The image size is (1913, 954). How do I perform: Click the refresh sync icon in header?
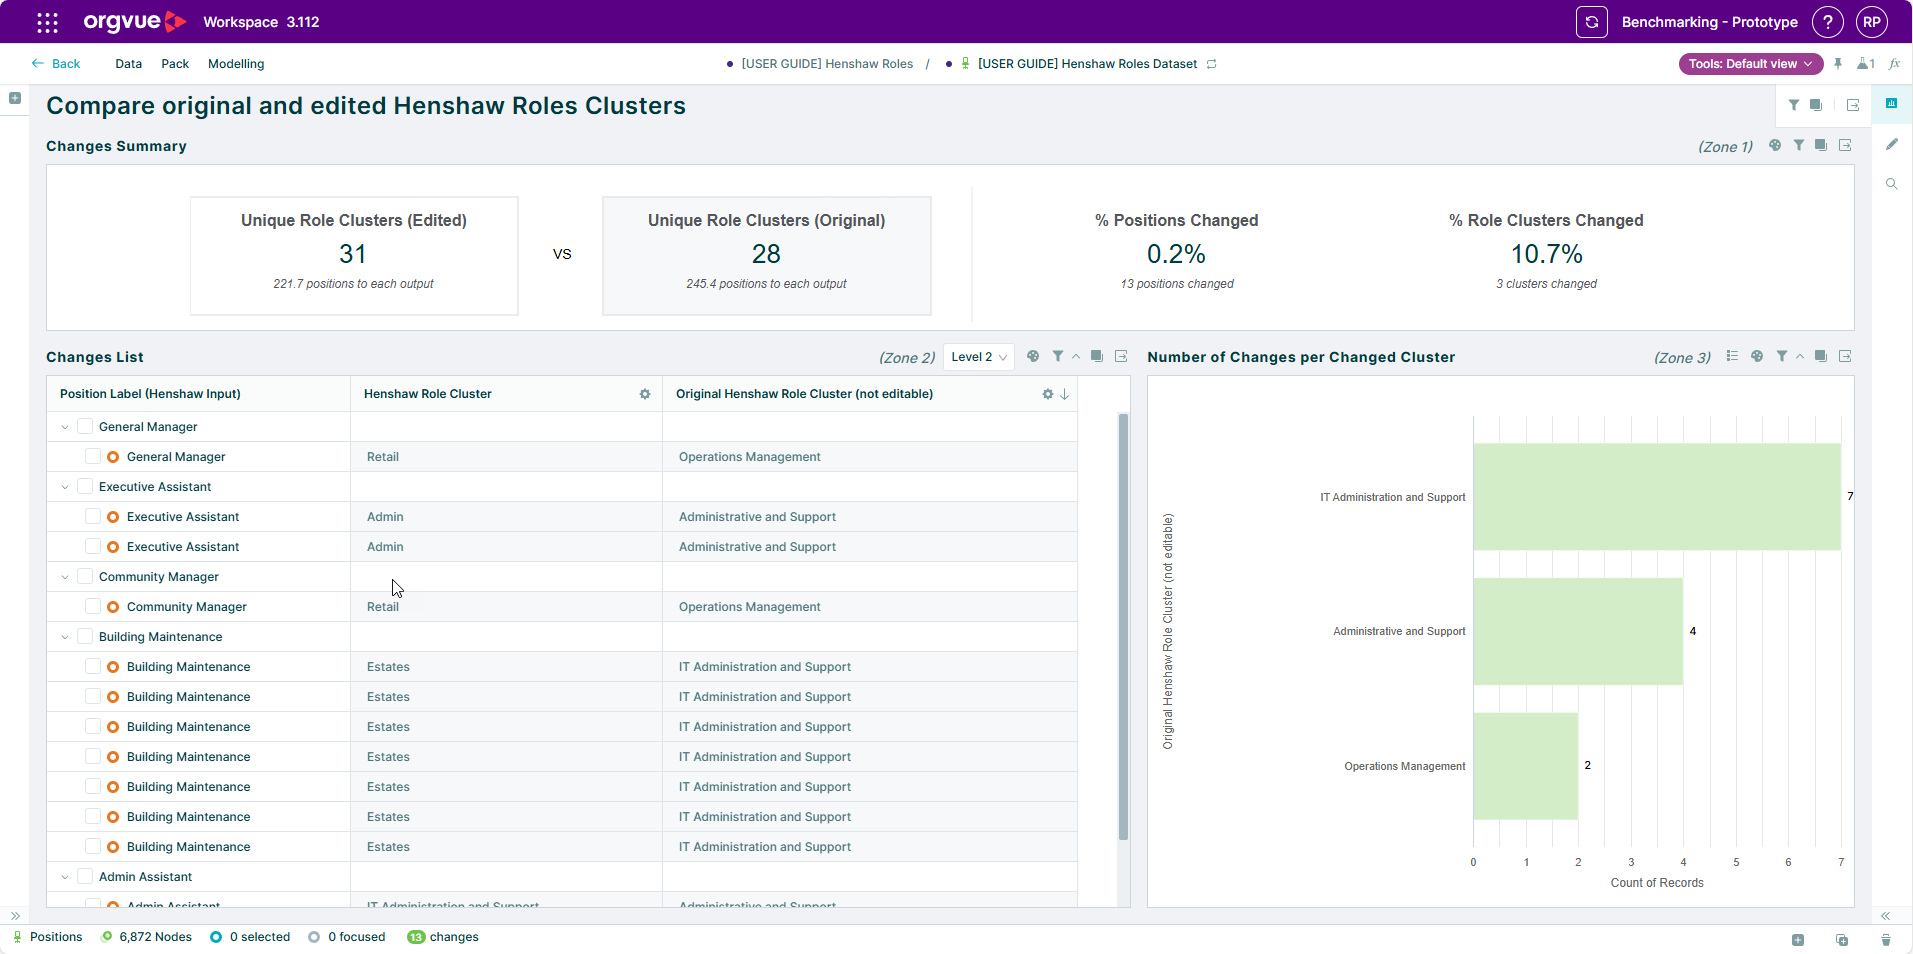point(1591,22)
